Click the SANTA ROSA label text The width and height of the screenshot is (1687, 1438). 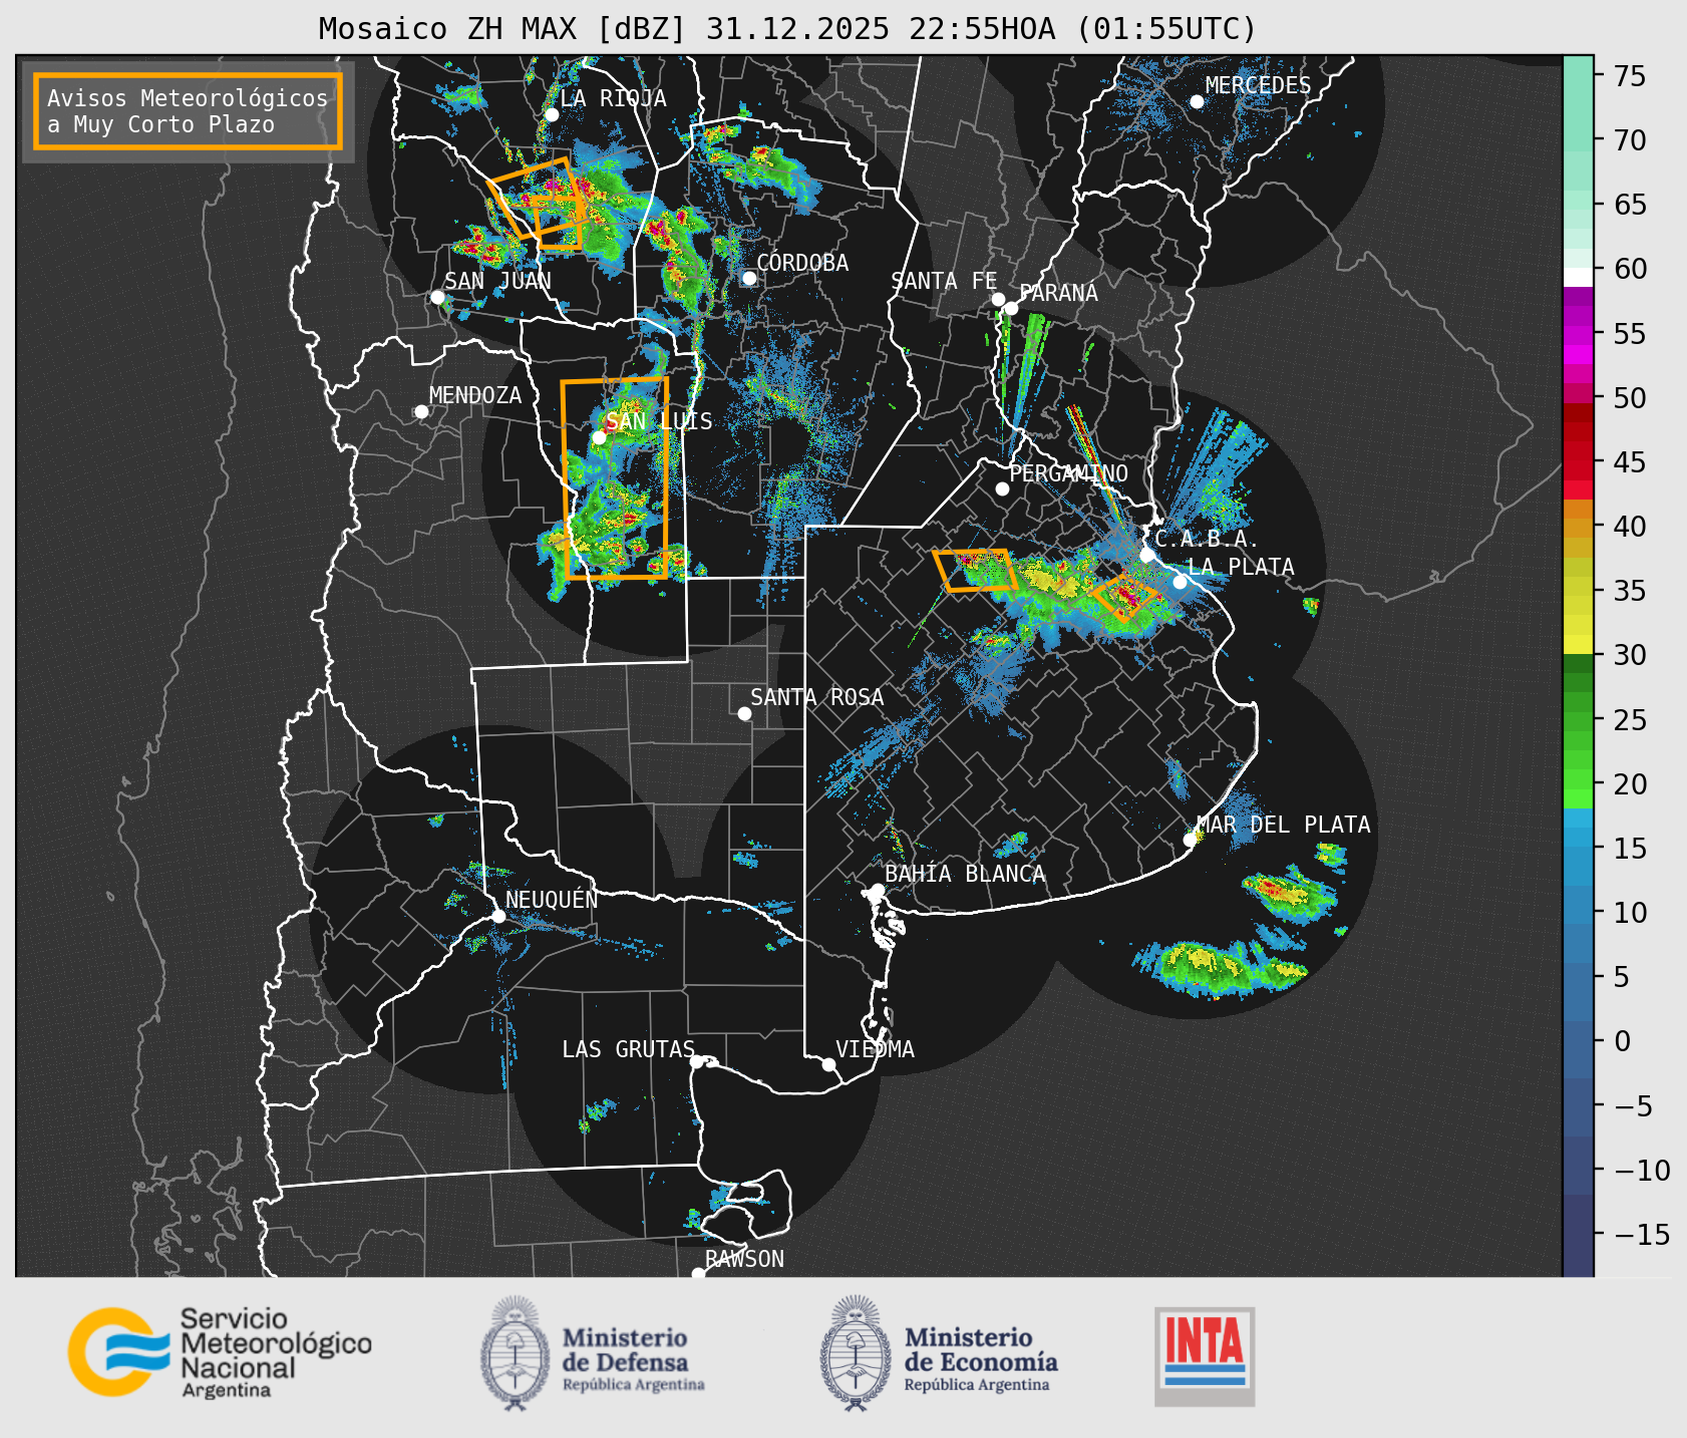tap(818, 697)
